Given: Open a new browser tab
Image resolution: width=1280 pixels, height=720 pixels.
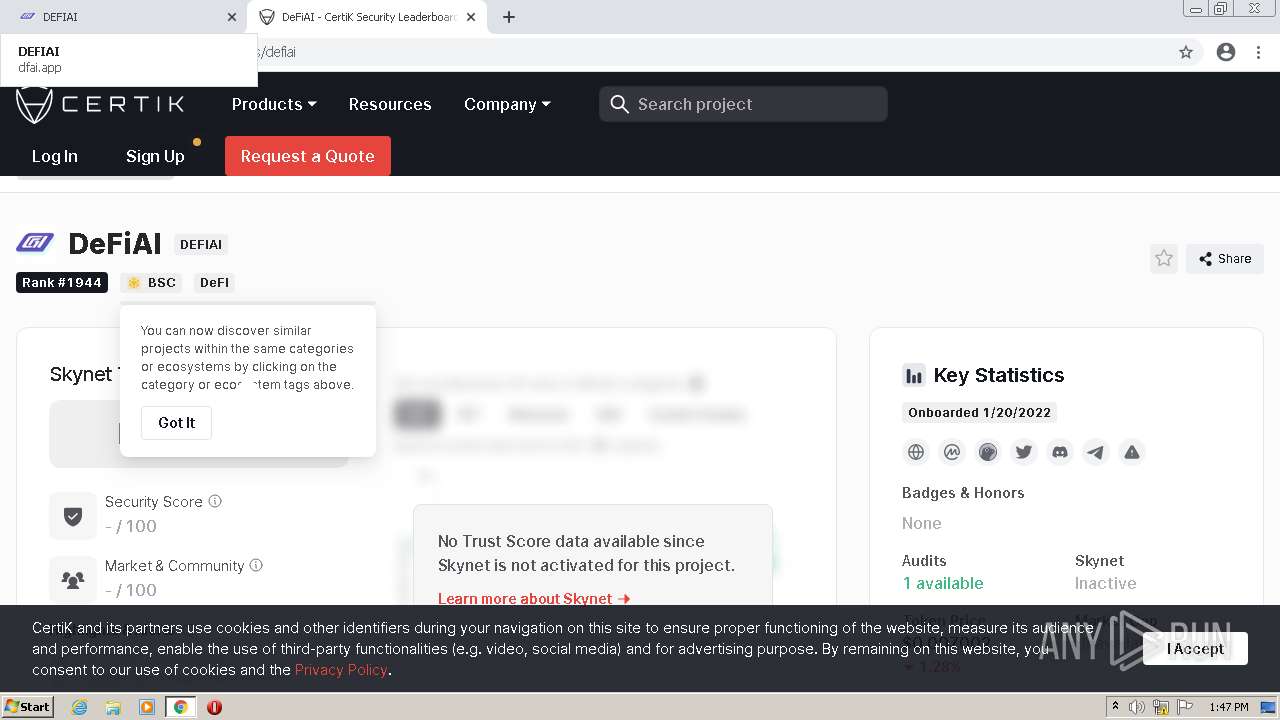Looking at the screenshot, I should (509, 17).
